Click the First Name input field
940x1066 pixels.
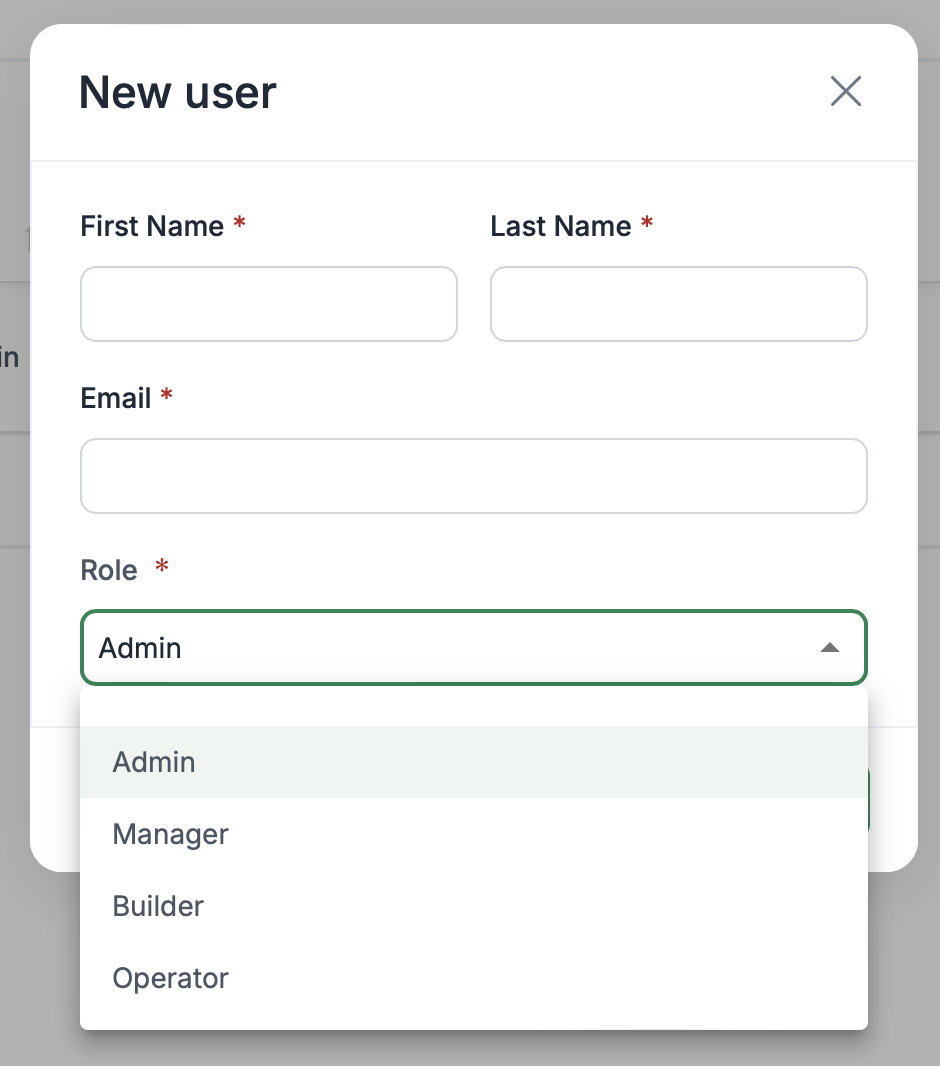[x=268, y=304]
